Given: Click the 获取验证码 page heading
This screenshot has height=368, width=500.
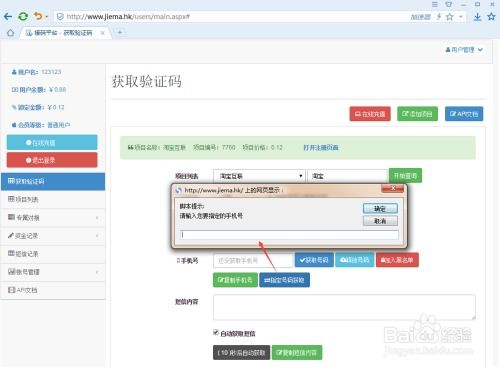Looking at the screenshot, I should [x=147, y=81].
